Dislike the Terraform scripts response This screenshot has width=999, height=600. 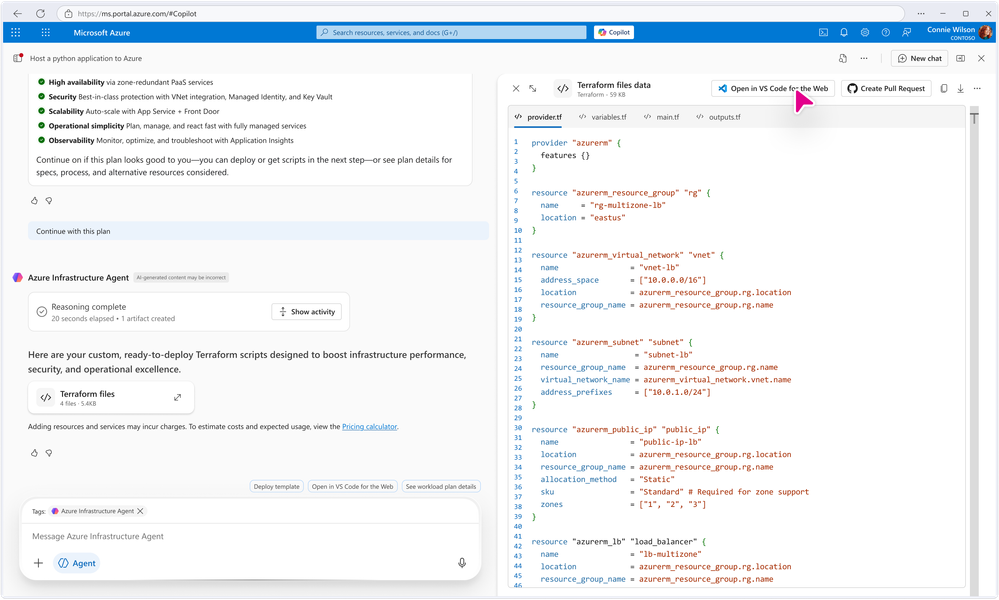point(49,454)
